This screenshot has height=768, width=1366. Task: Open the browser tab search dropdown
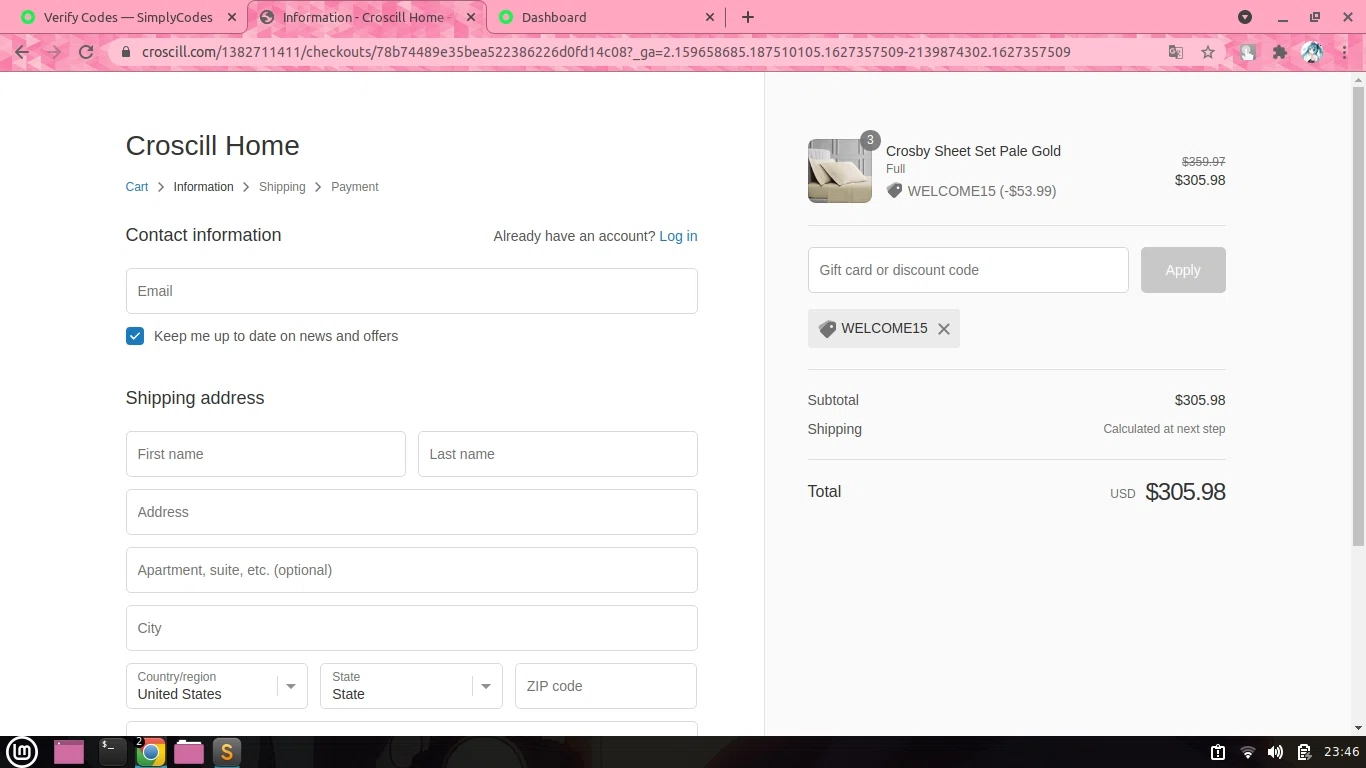point(1245,17)
